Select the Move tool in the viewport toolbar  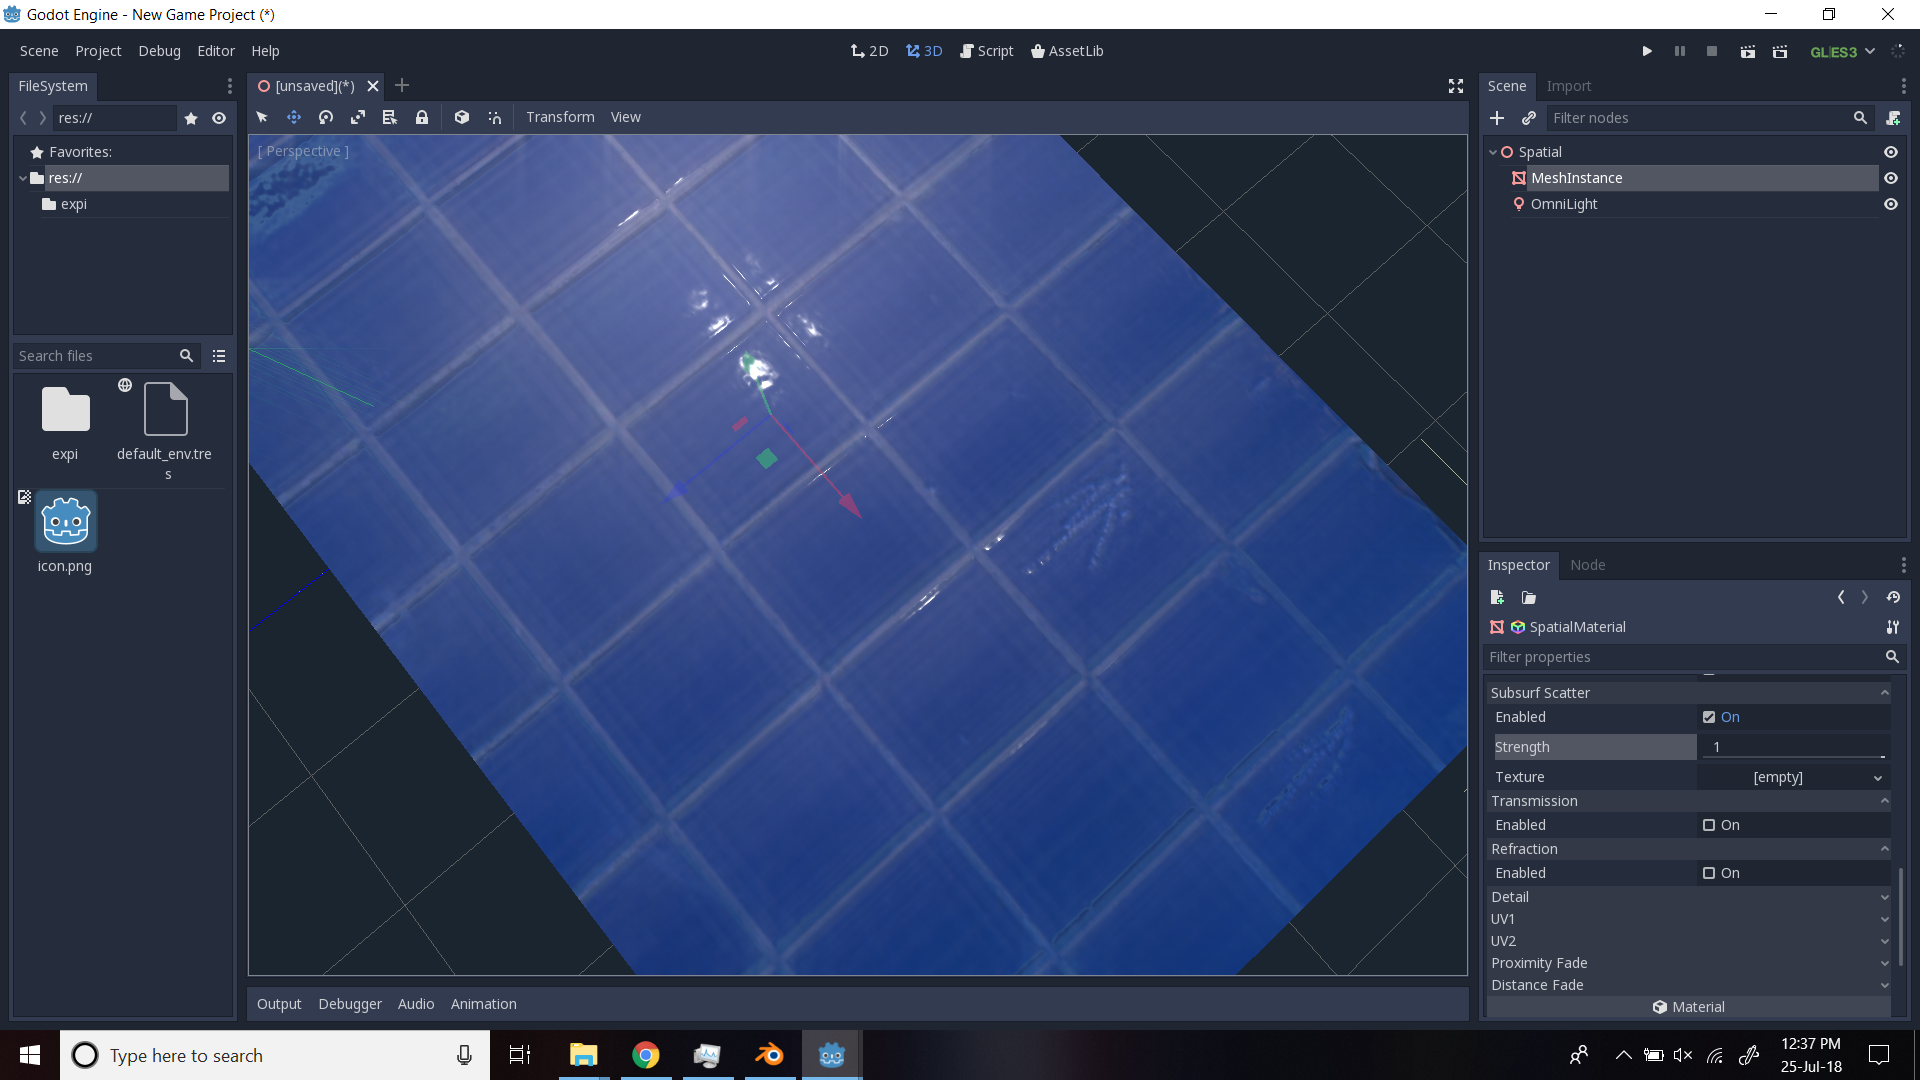pyautogui.click(x=294, y=117)
